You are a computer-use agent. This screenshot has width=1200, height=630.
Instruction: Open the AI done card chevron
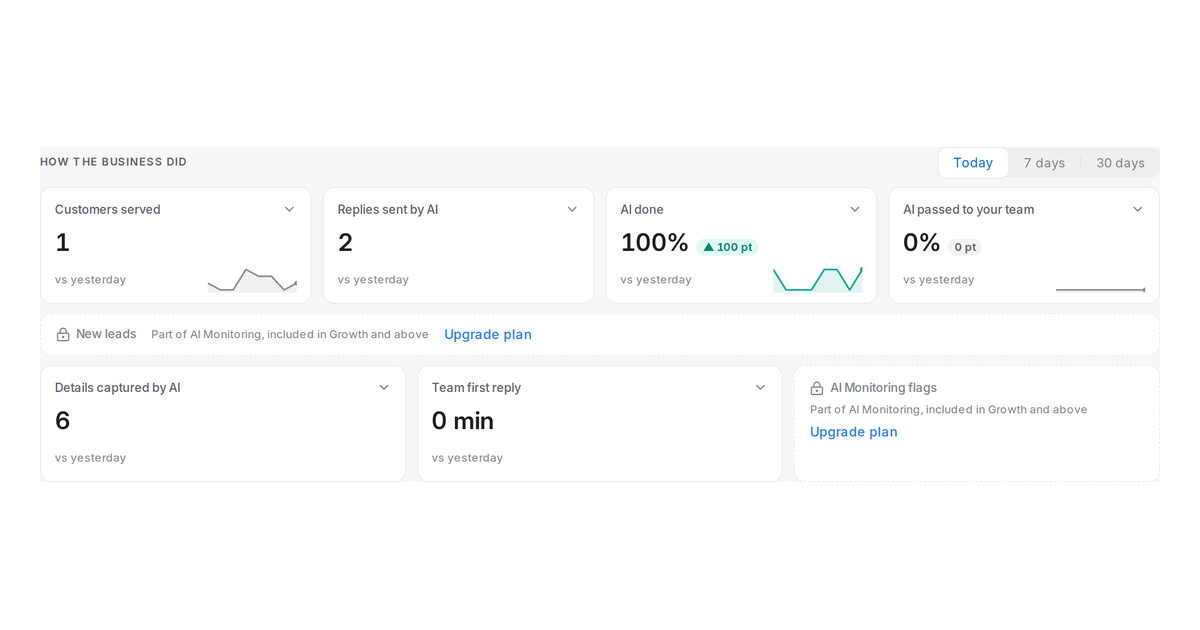[x=855, y=209]
